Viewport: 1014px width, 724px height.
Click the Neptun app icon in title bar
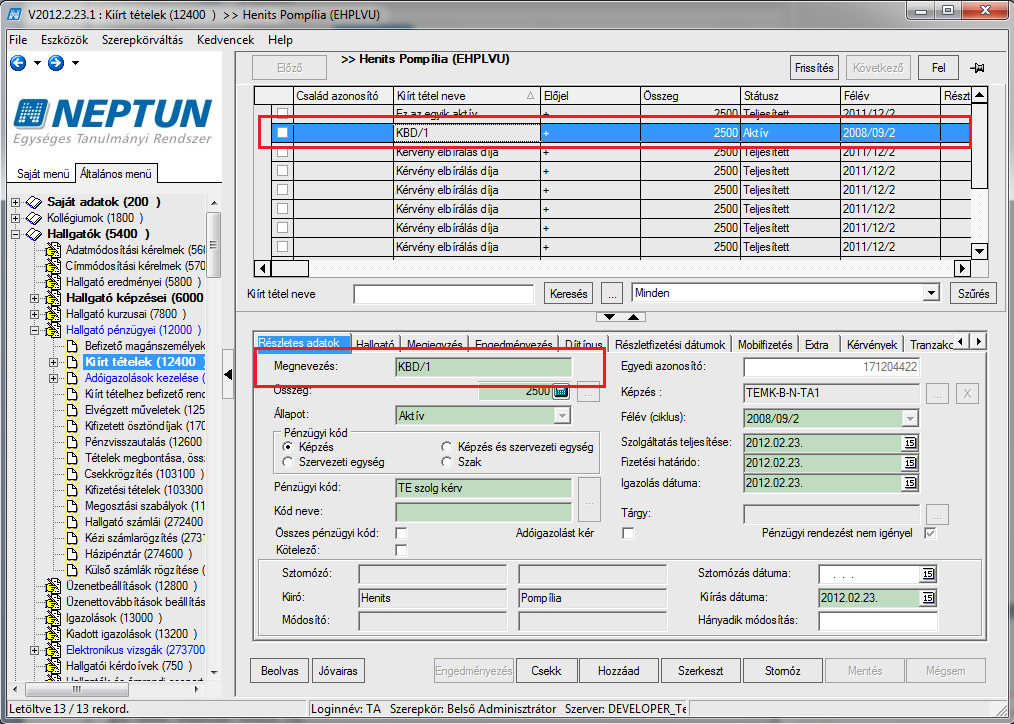click(x=14, y=14)
